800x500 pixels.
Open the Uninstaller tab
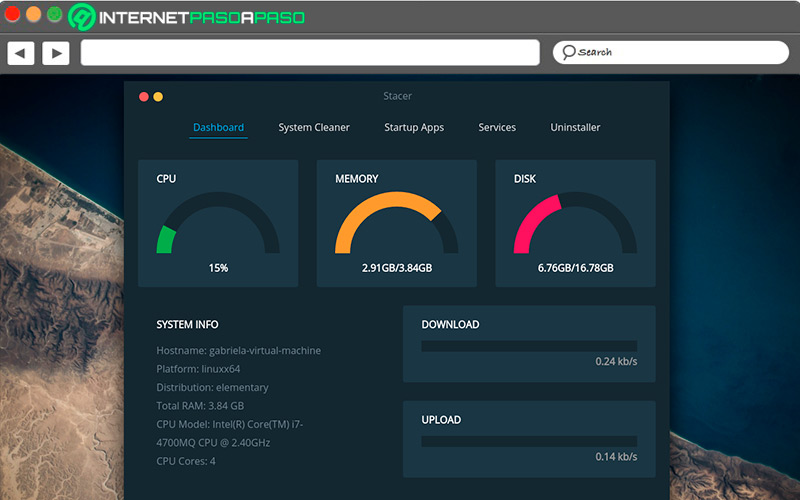tap(575, 128)
